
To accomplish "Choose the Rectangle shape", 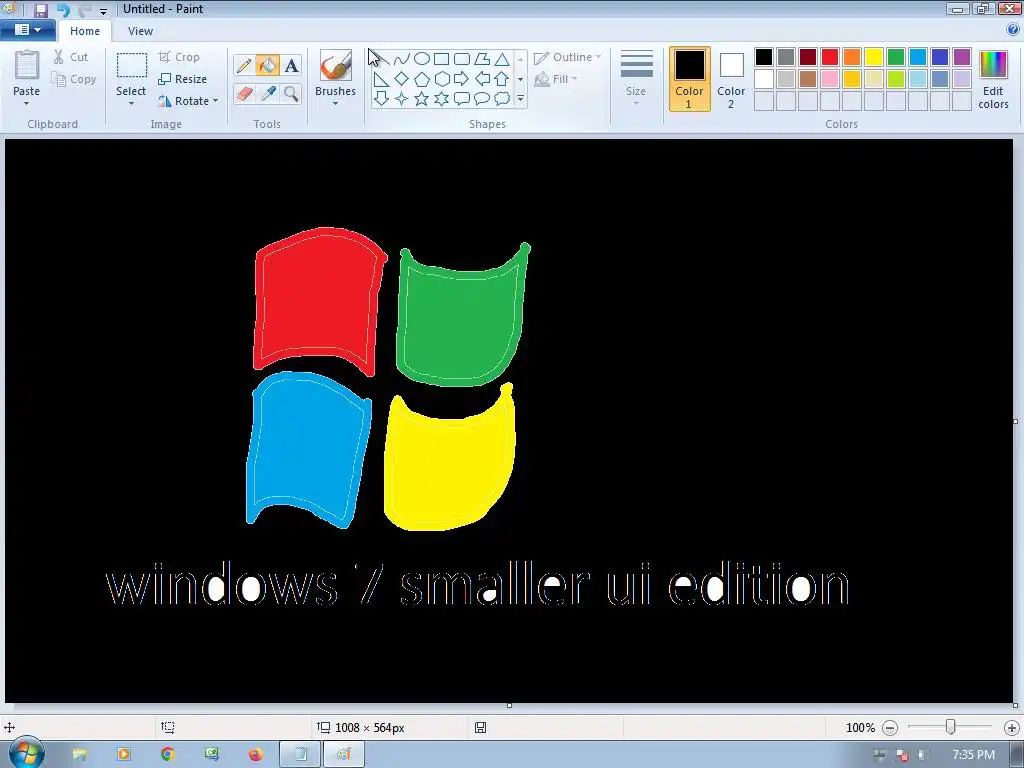I will tap(442, 59).
